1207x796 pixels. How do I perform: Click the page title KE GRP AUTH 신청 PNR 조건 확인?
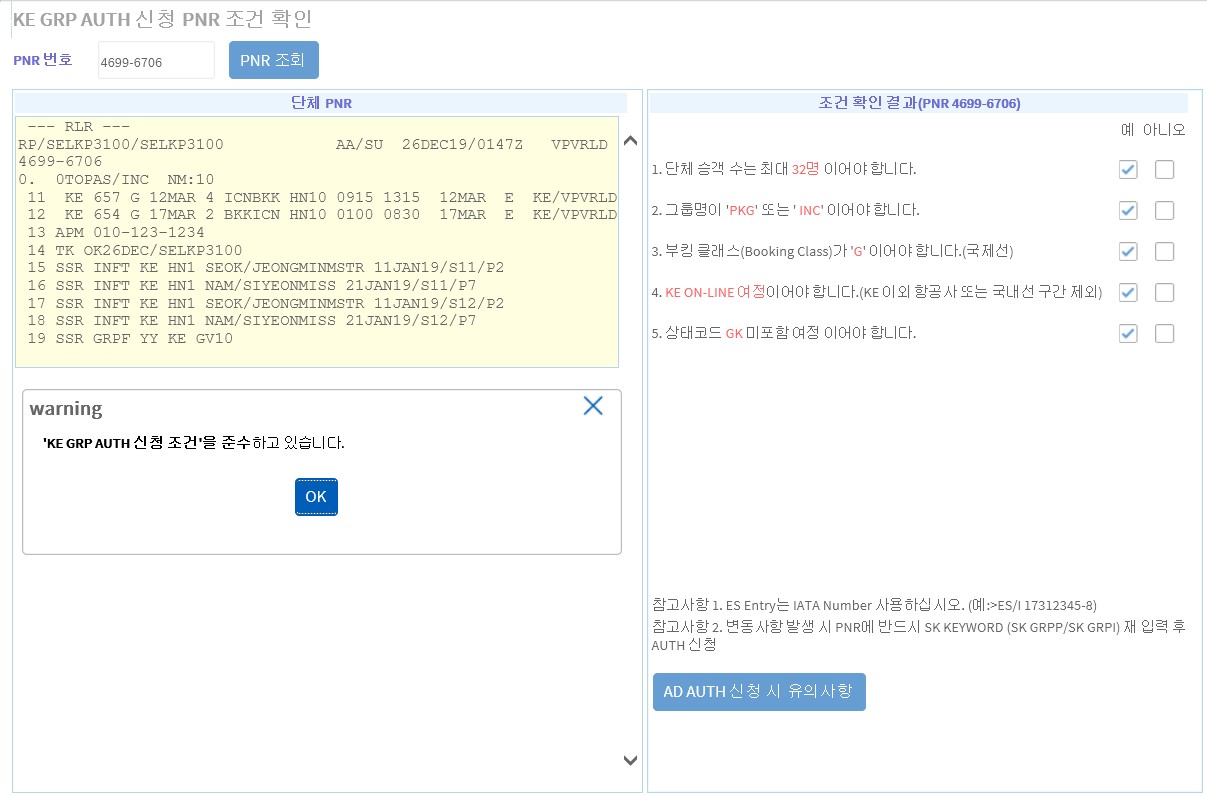(163, 20)
